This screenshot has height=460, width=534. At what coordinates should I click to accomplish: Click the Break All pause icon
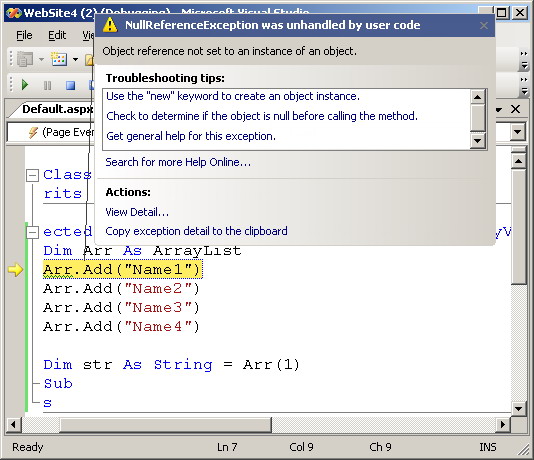tap(48, 85)
